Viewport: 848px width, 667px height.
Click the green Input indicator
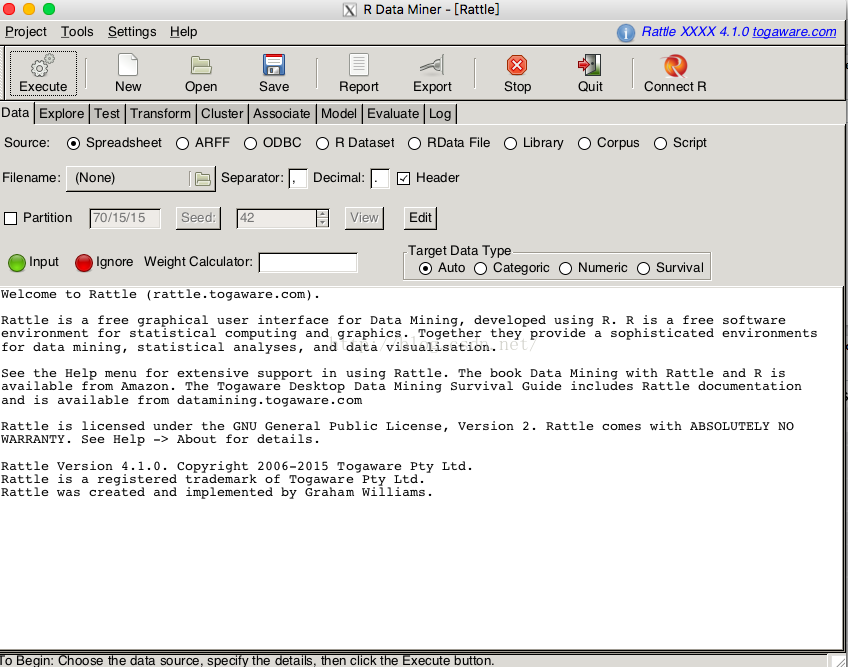coord(17,263)
